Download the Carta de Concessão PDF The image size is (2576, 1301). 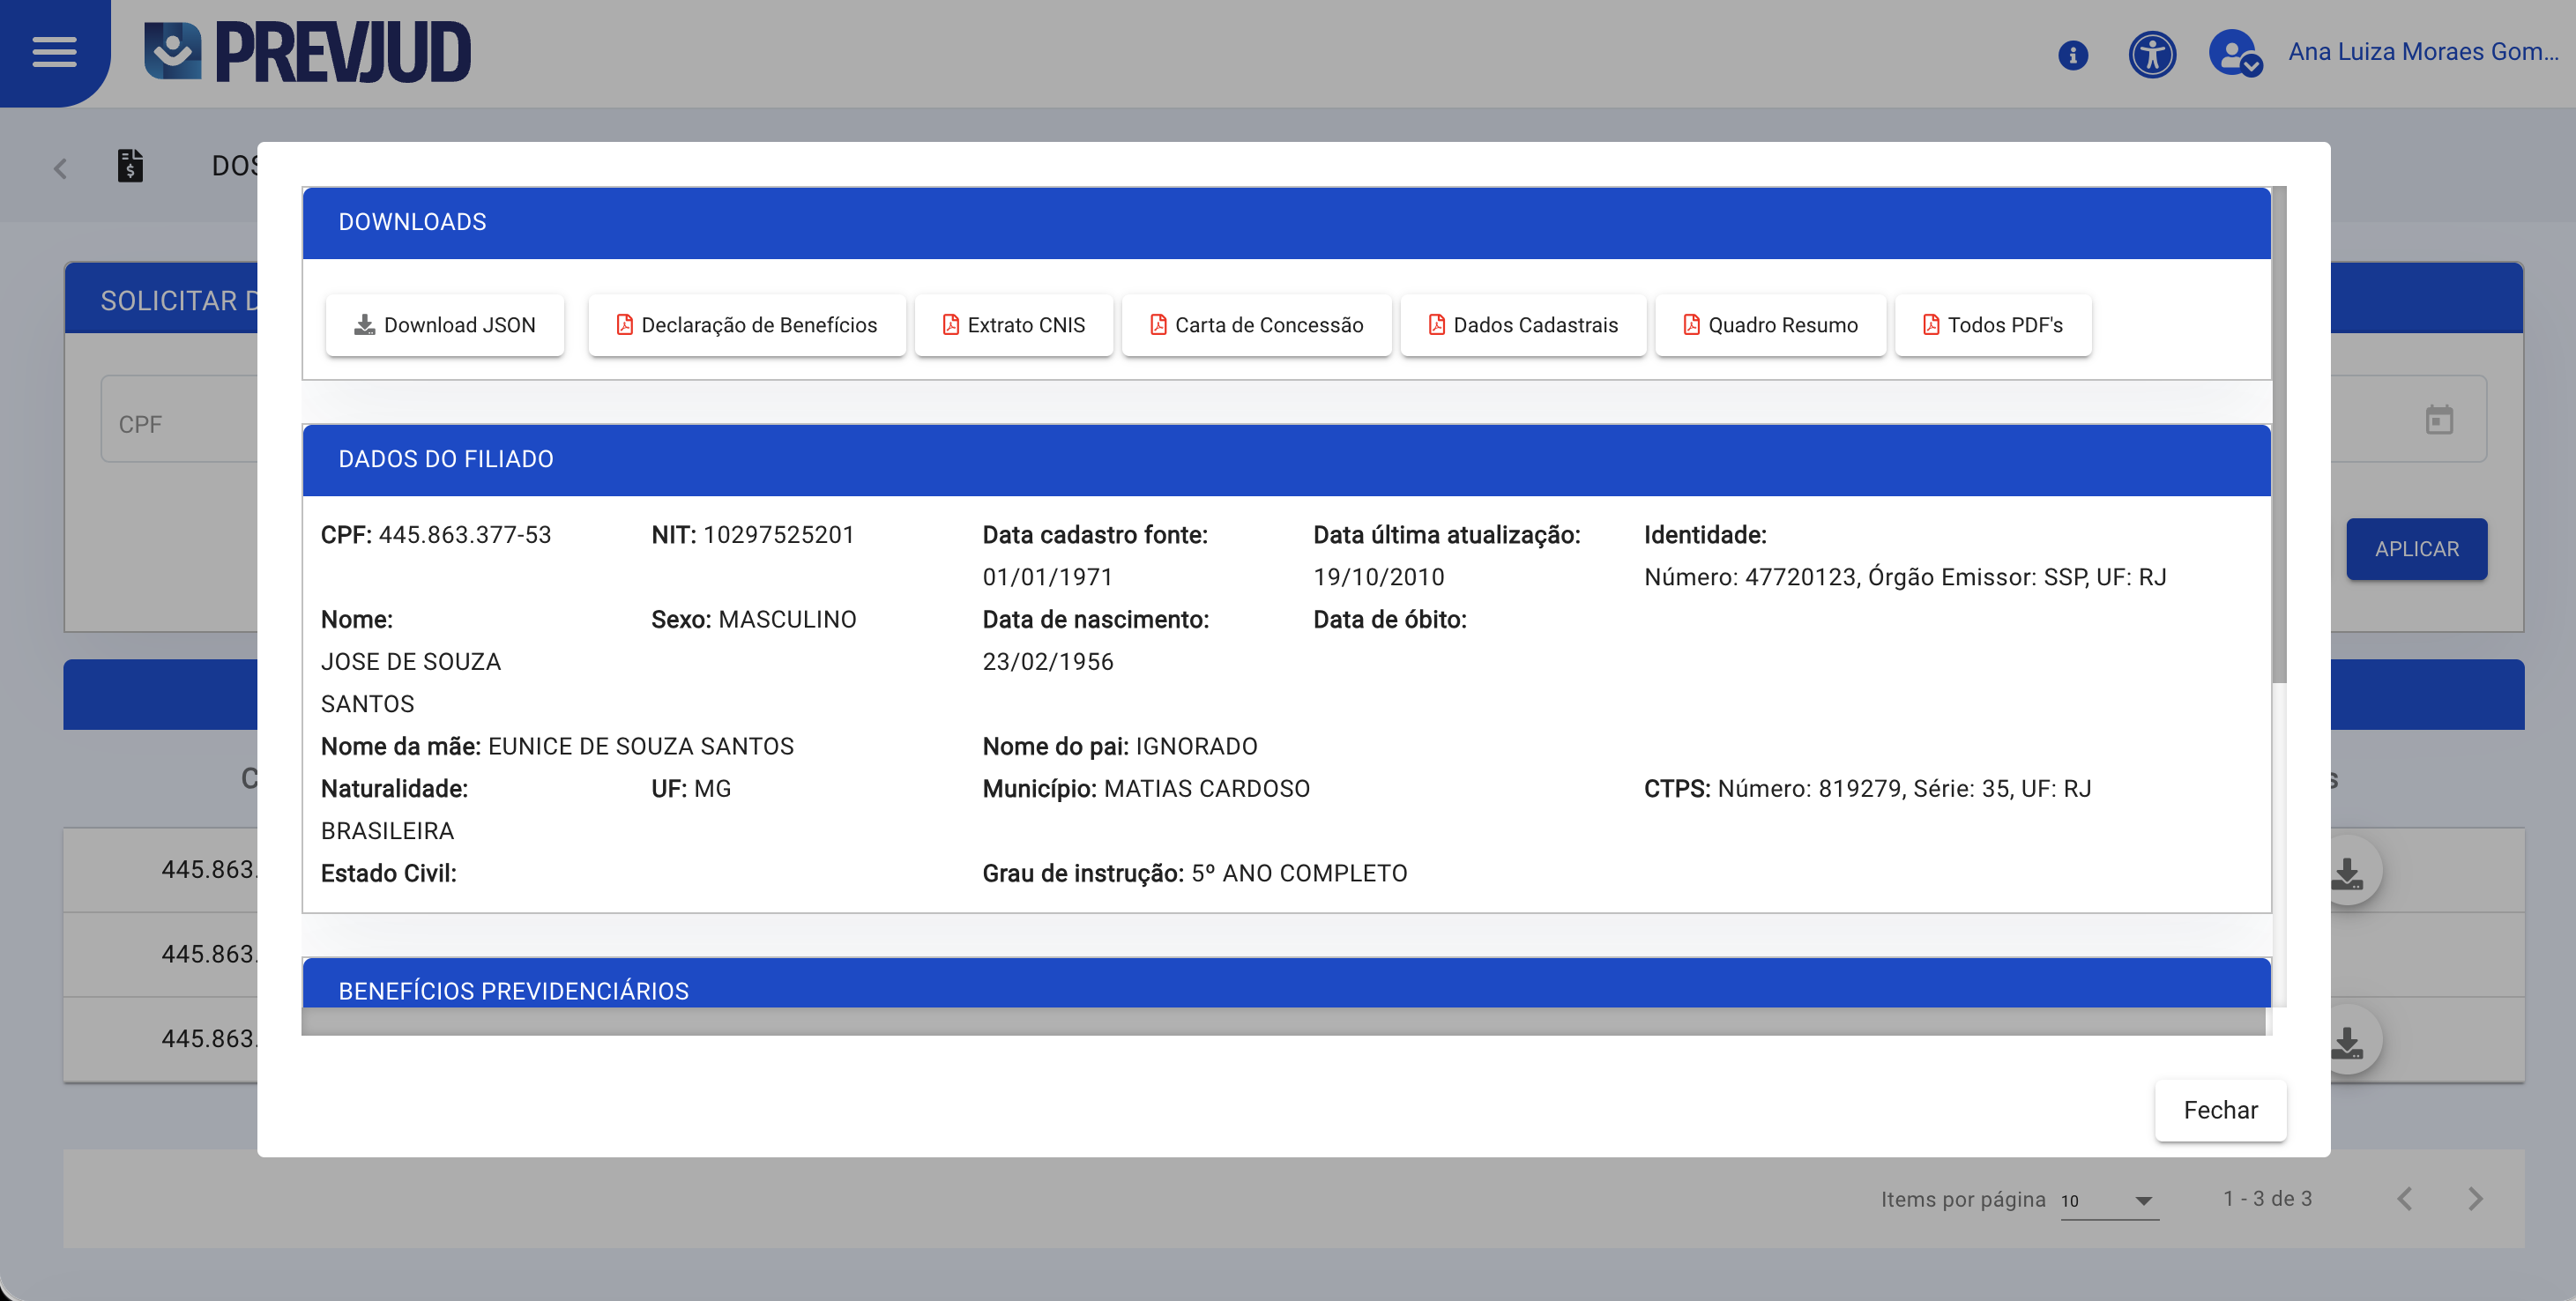click(1256, 325)
